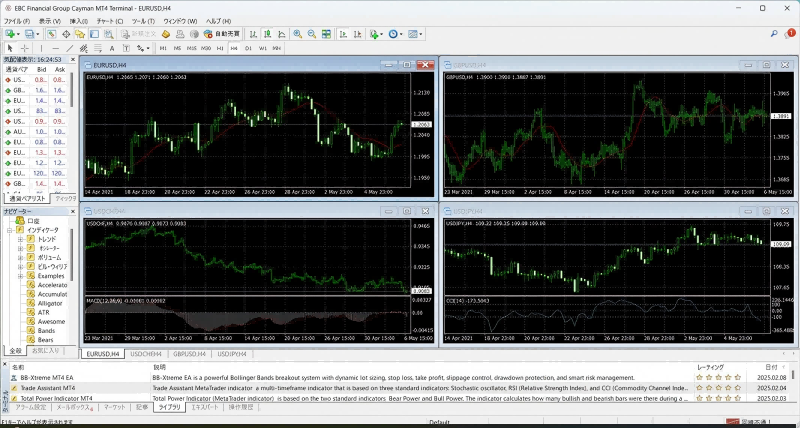This screenshot has width=800, height=428.
Task: Expand the トレンド tree node
Action: [20, 239]
